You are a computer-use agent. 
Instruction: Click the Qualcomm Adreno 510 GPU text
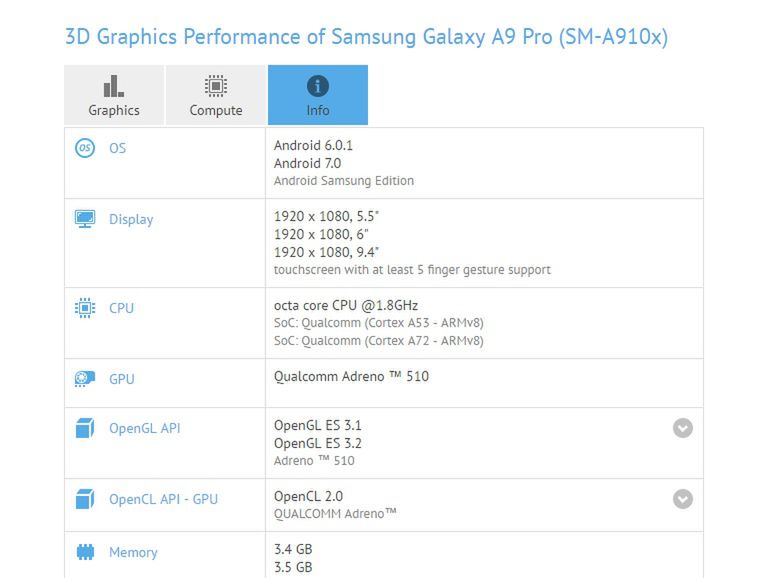coord(351,376)
